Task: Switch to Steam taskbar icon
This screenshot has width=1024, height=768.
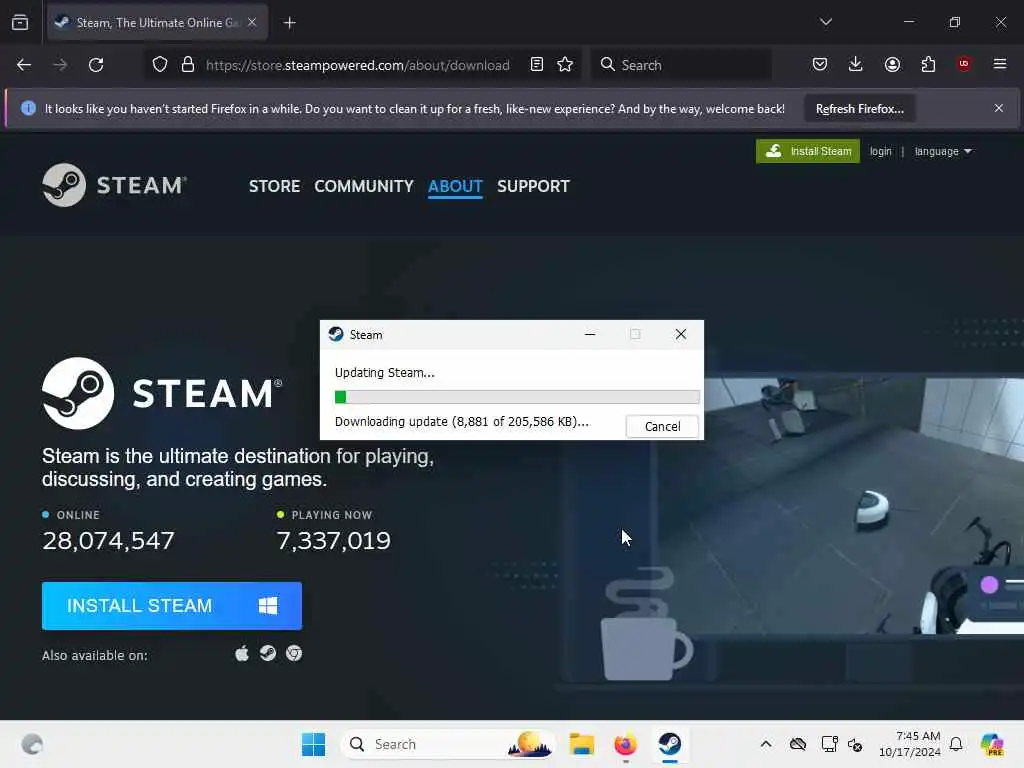Action: pyautogui.click(x=669, y=744)
